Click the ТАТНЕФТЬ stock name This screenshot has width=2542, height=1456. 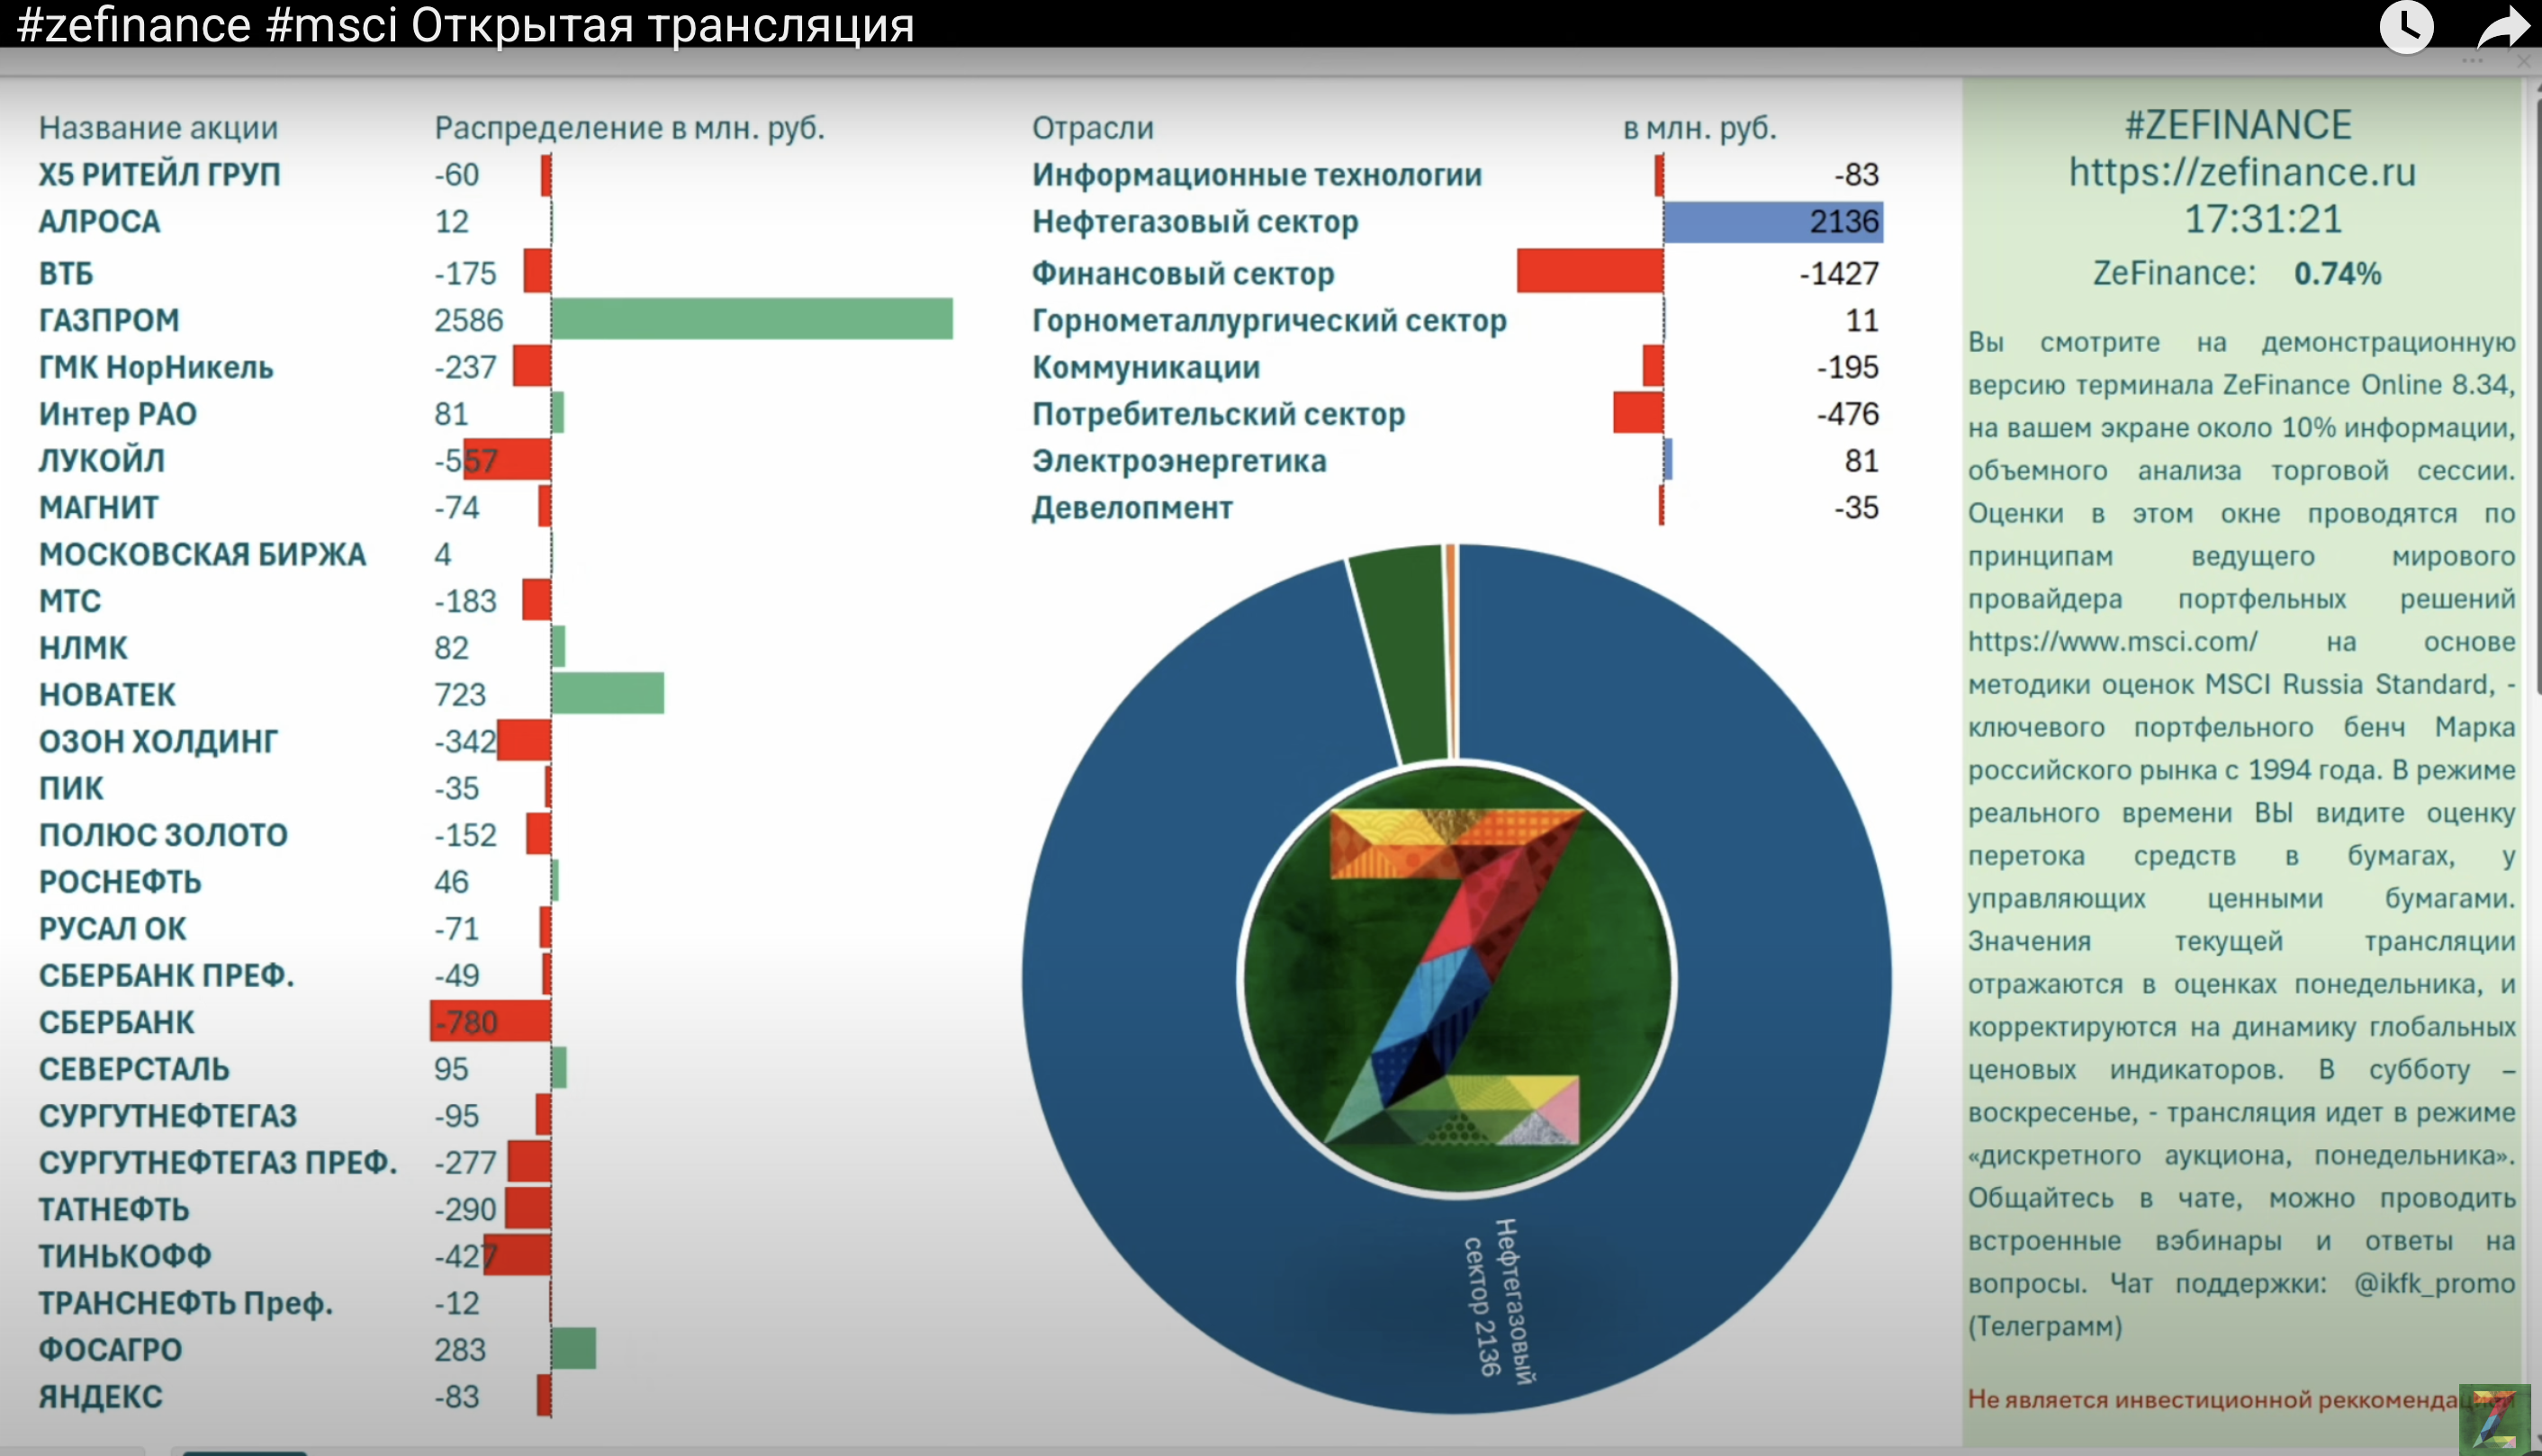tap(113, 1209)
